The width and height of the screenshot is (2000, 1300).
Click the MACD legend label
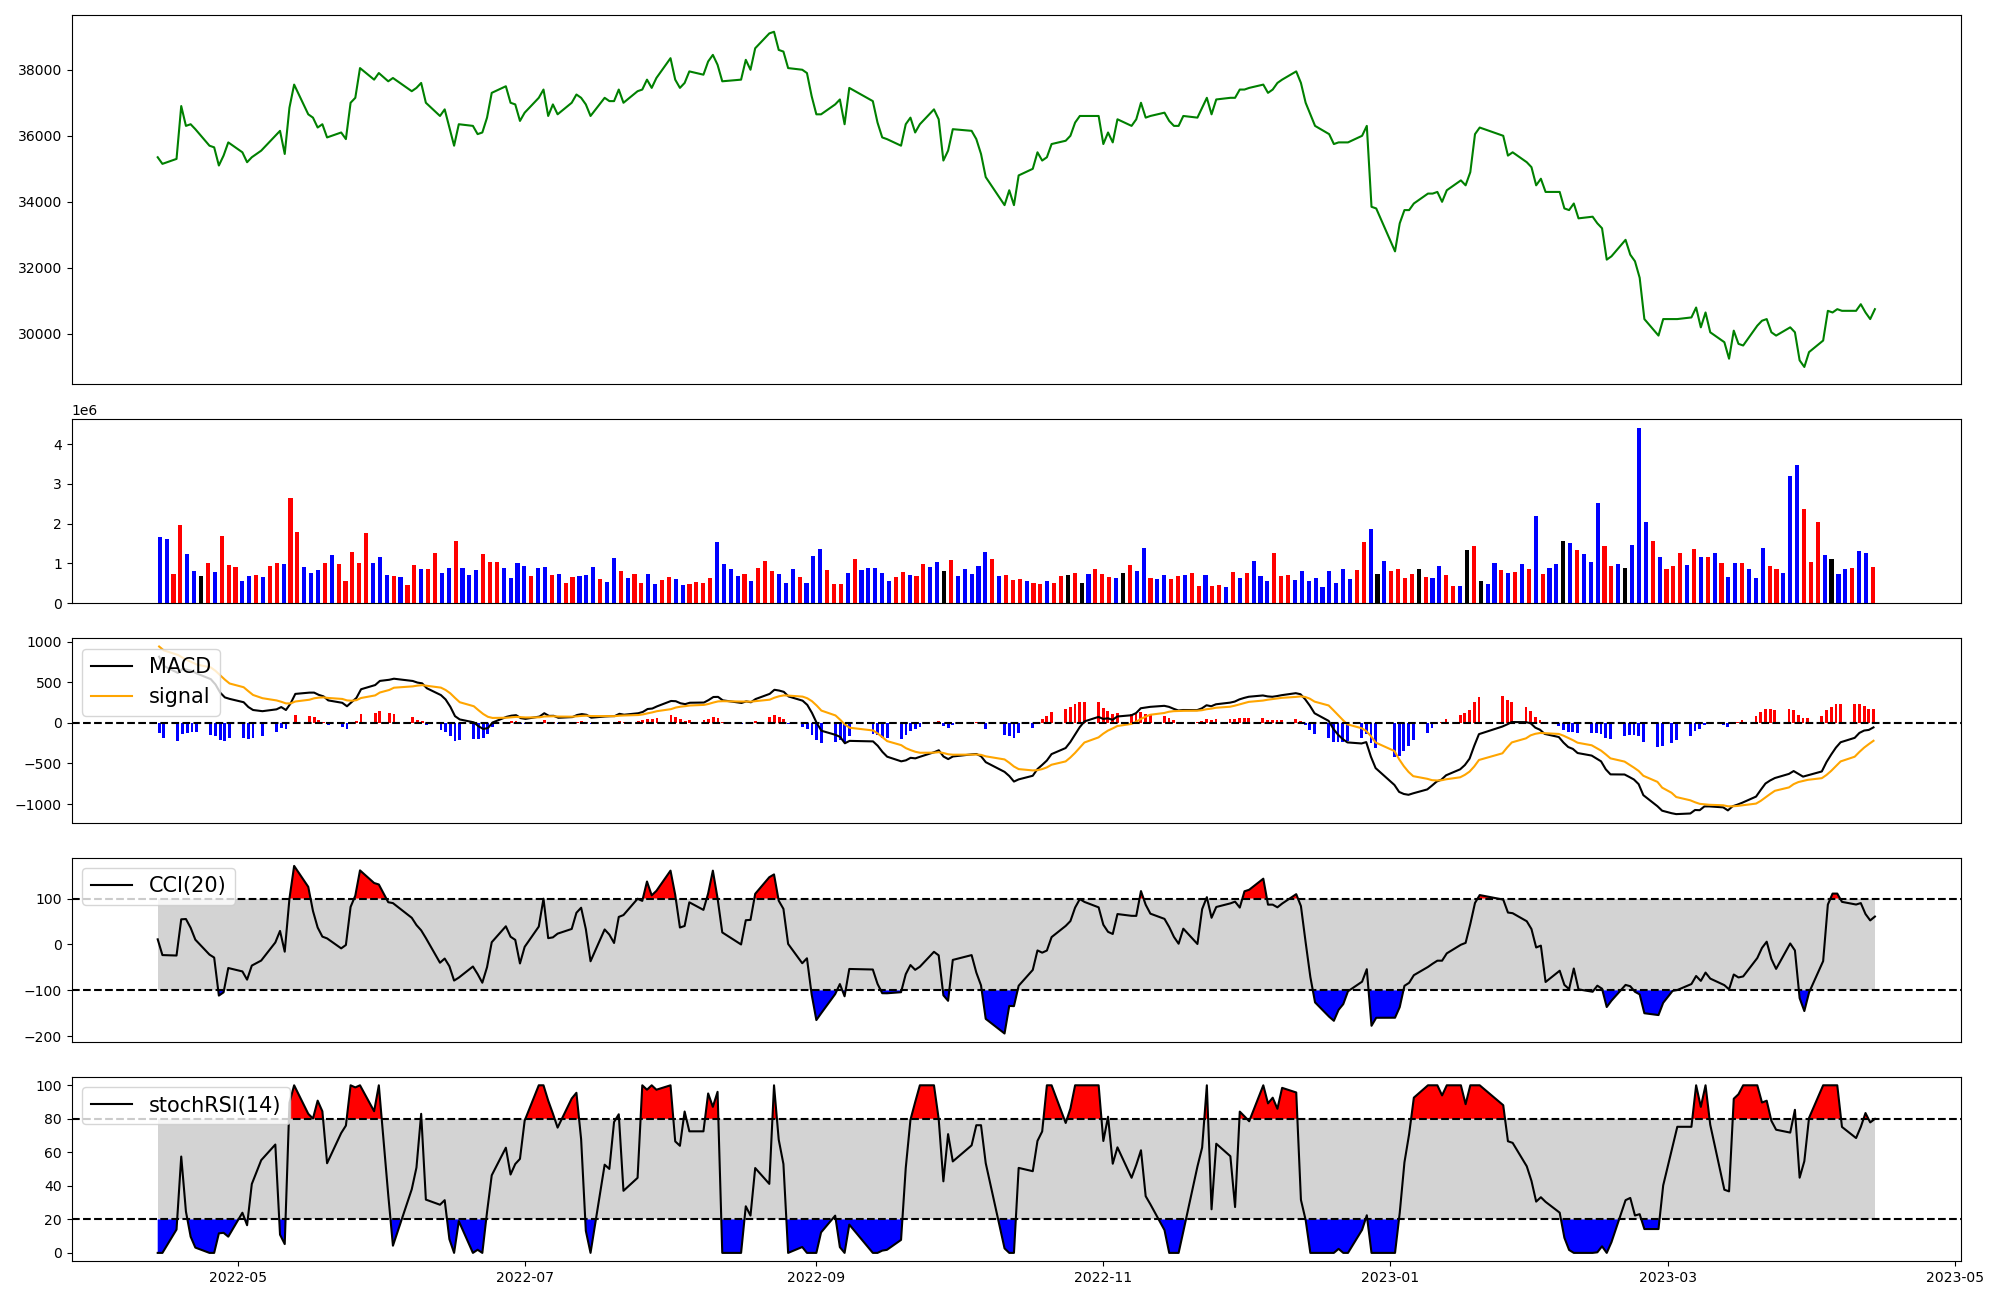[179, 666]
